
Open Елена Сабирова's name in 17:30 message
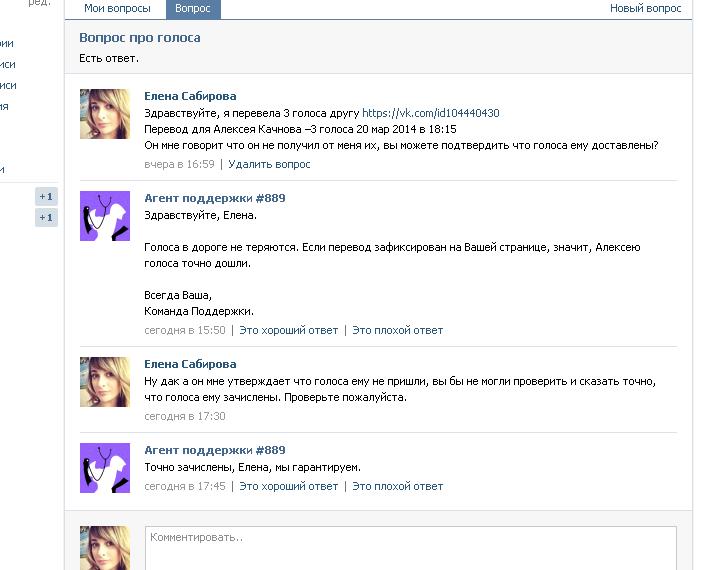(190, 364)
